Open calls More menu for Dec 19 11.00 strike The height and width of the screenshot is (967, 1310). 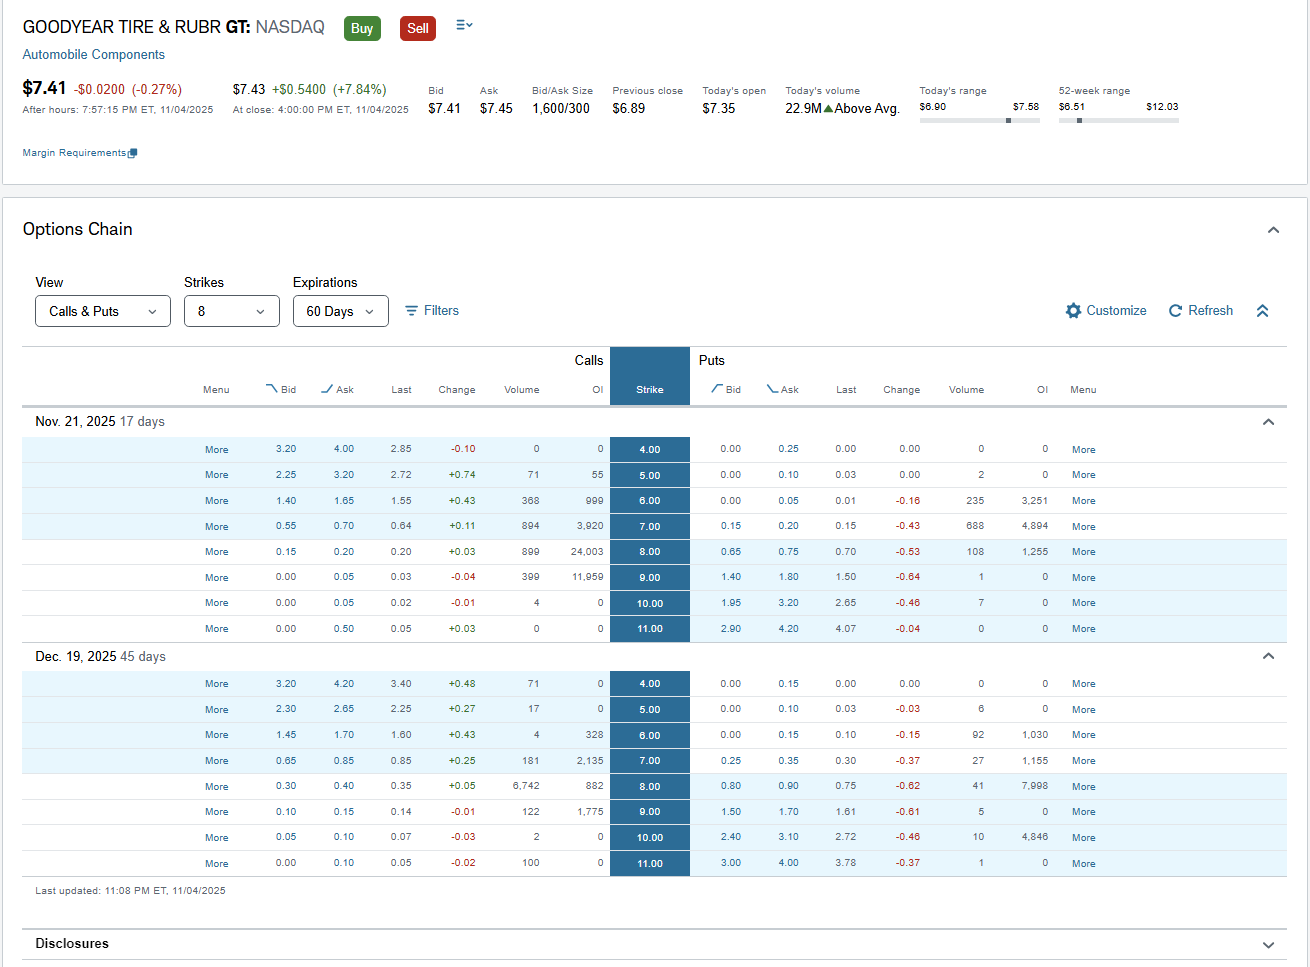pos(217,864)
